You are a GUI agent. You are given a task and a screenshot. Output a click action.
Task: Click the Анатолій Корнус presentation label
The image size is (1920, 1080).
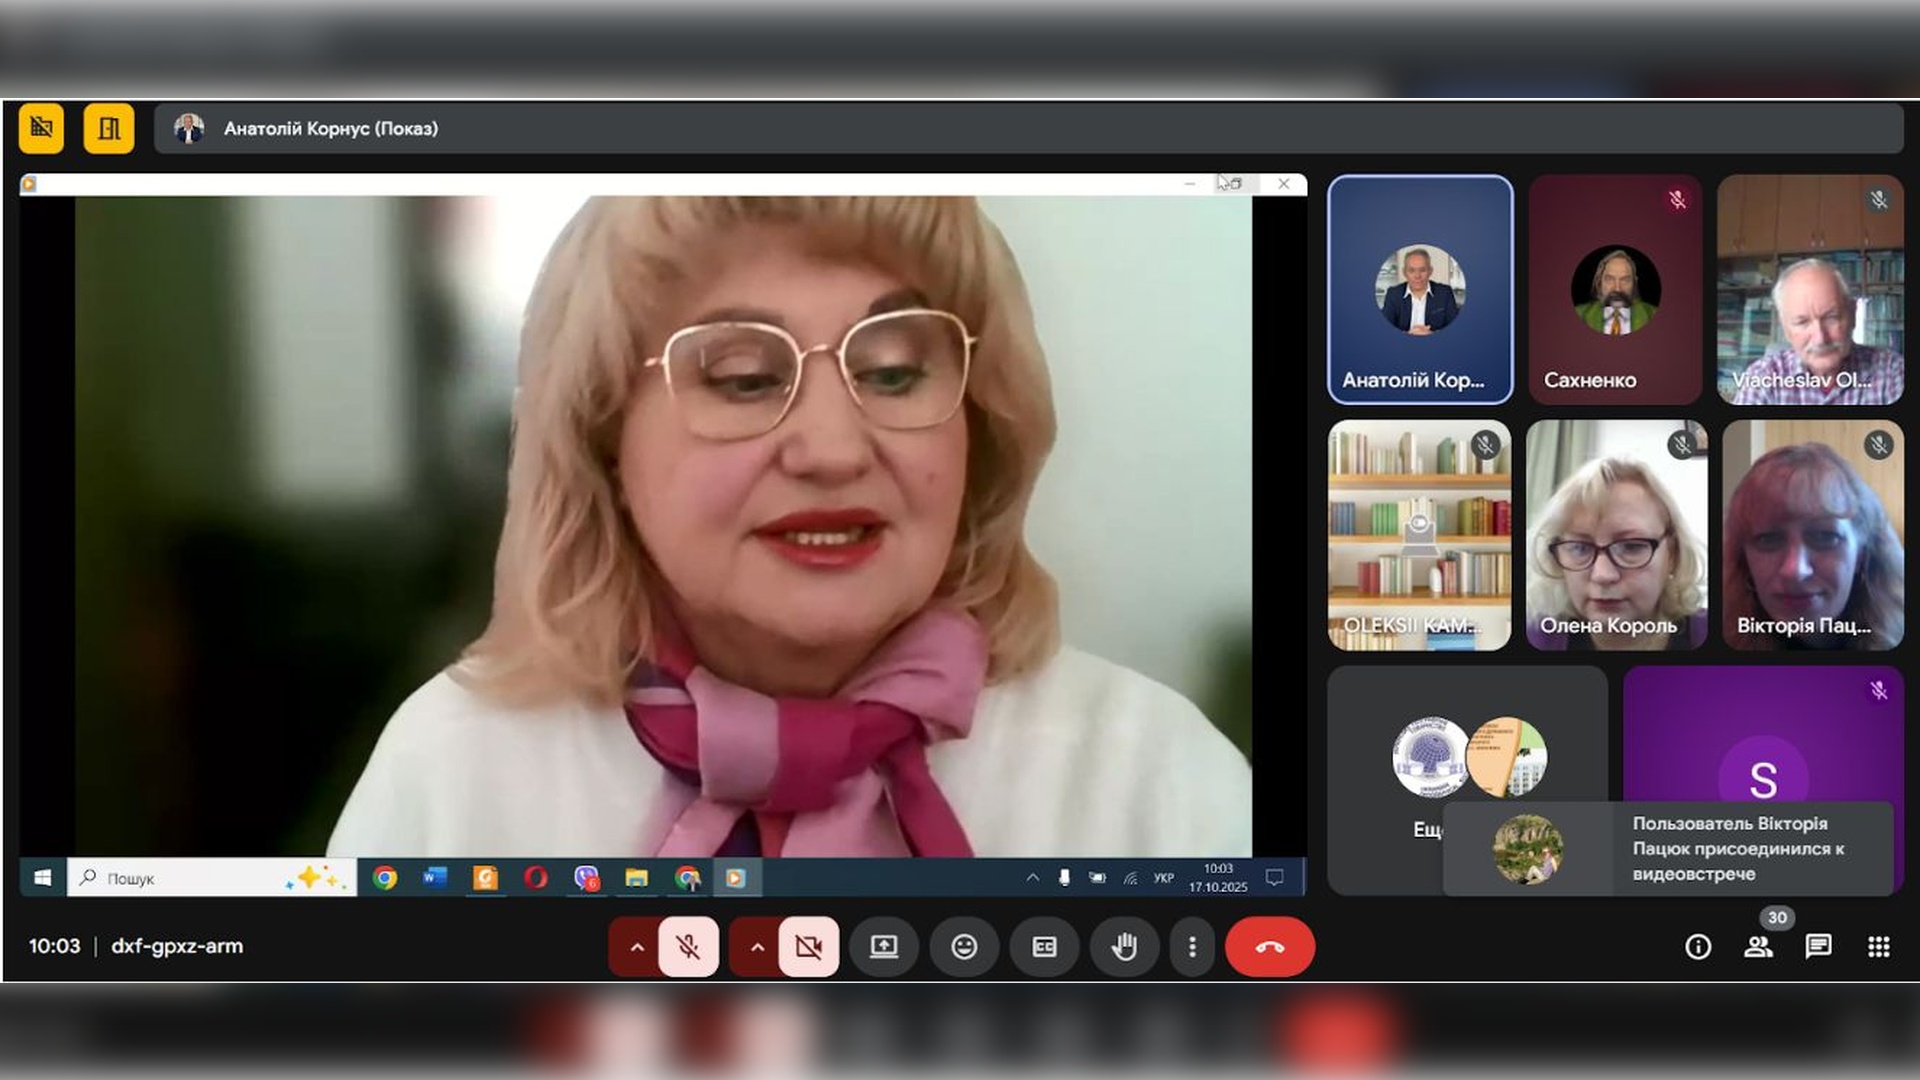[330, 128]
